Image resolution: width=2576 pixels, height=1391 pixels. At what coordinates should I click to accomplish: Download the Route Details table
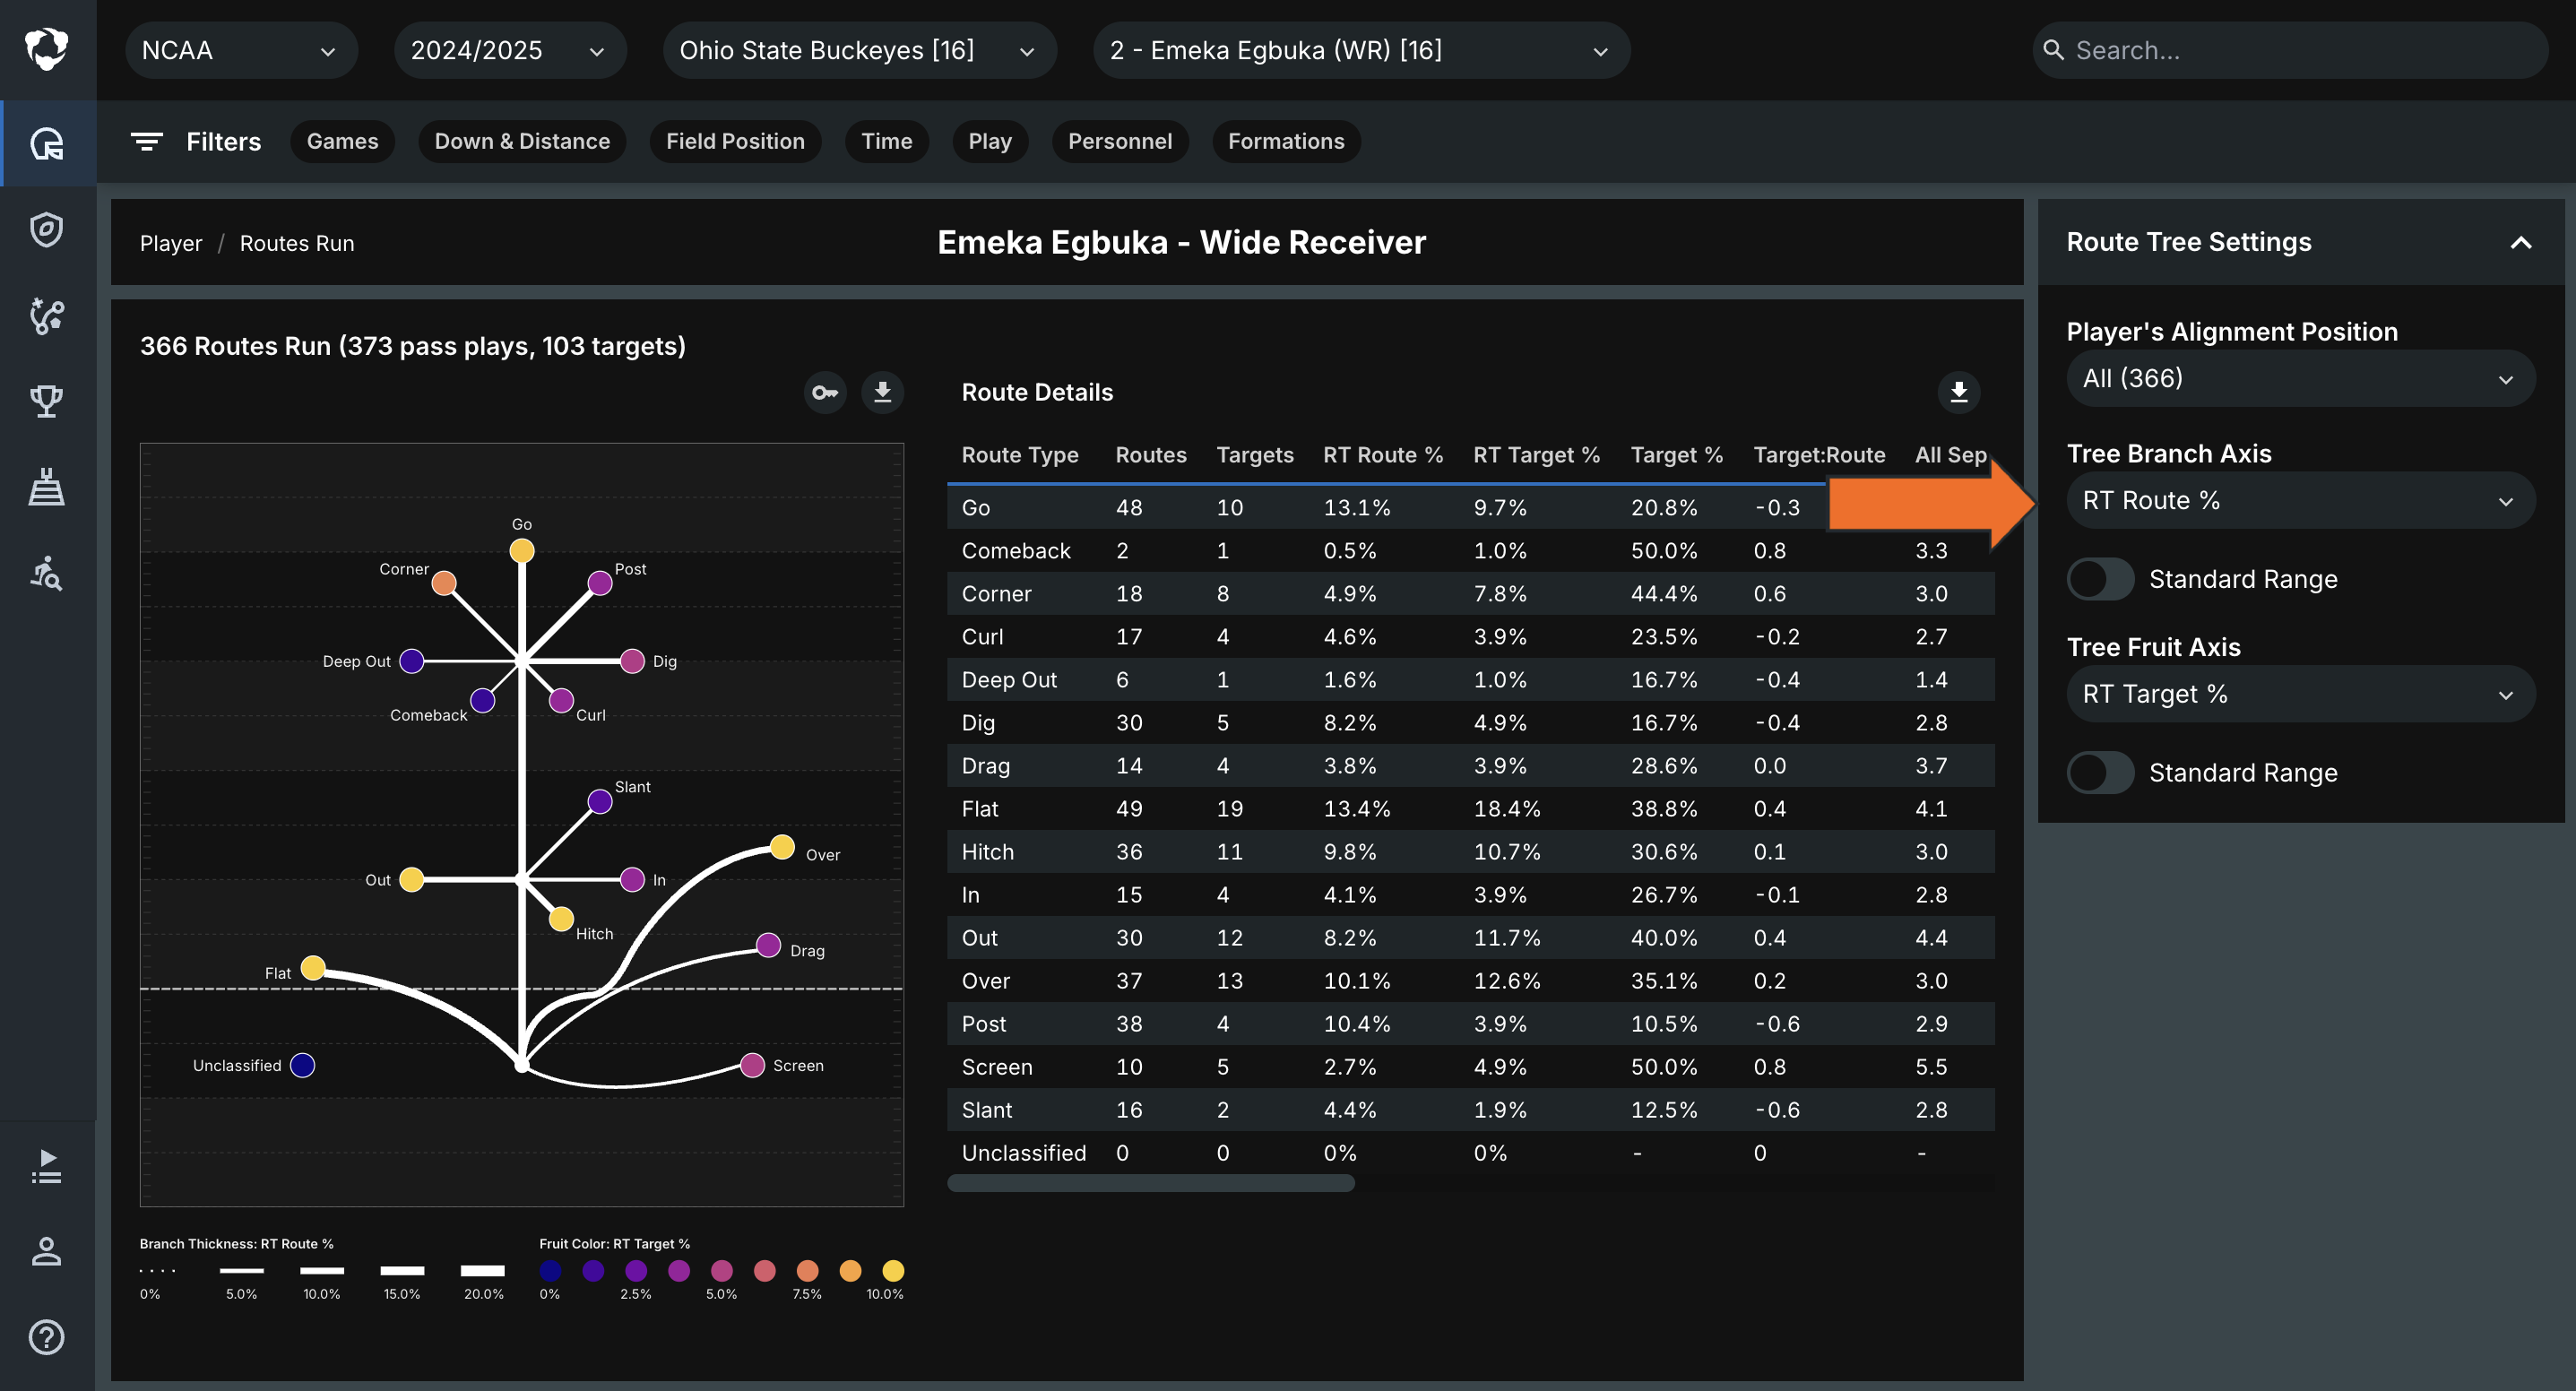1959,392
